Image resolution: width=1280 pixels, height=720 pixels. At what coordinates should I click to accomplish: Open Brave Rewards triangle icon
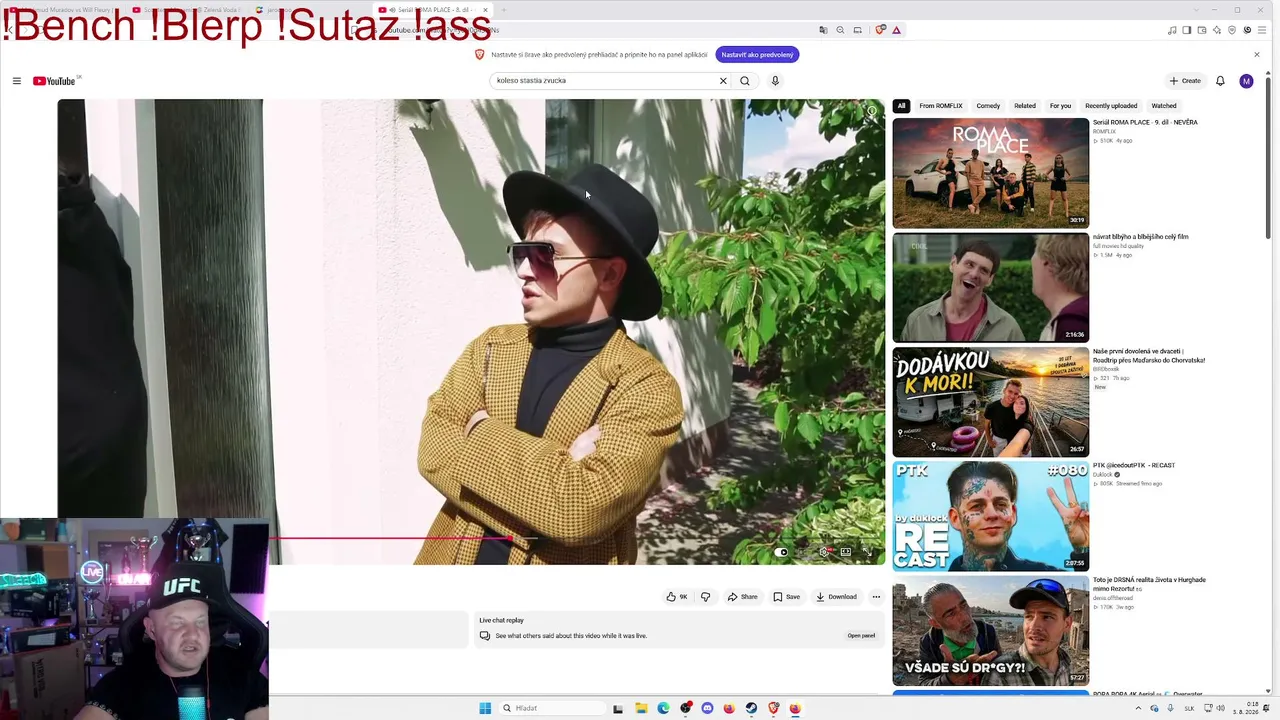click(x=896, y=30)
